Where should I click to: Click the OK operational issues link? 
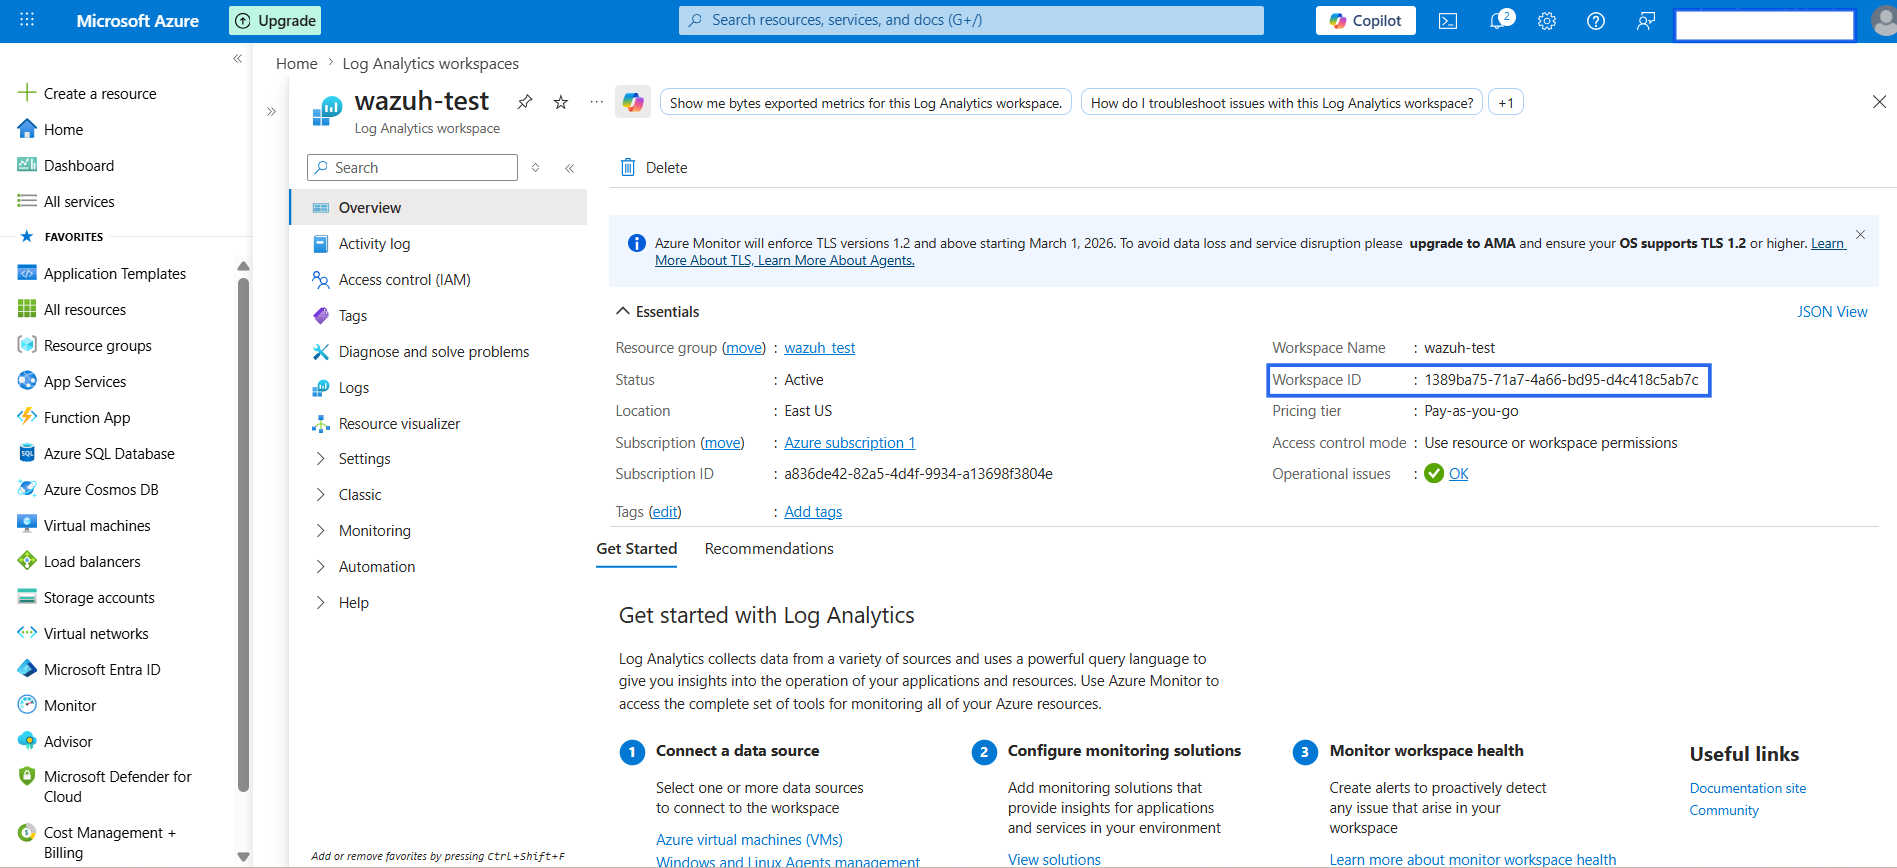[x=1459, y=474]
